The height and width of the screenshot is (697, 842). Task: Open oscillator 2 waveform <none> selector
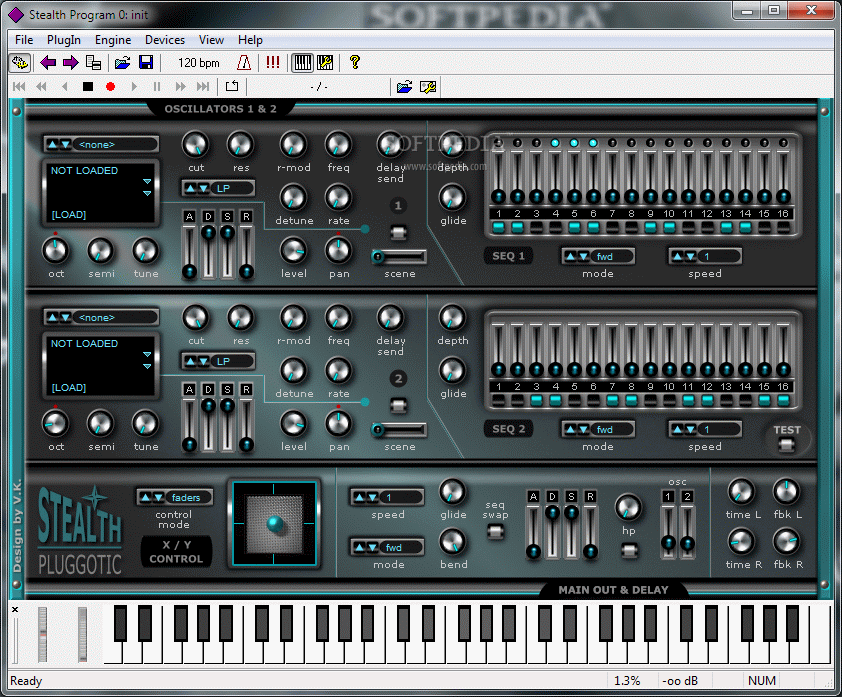[x=101, y=317]
